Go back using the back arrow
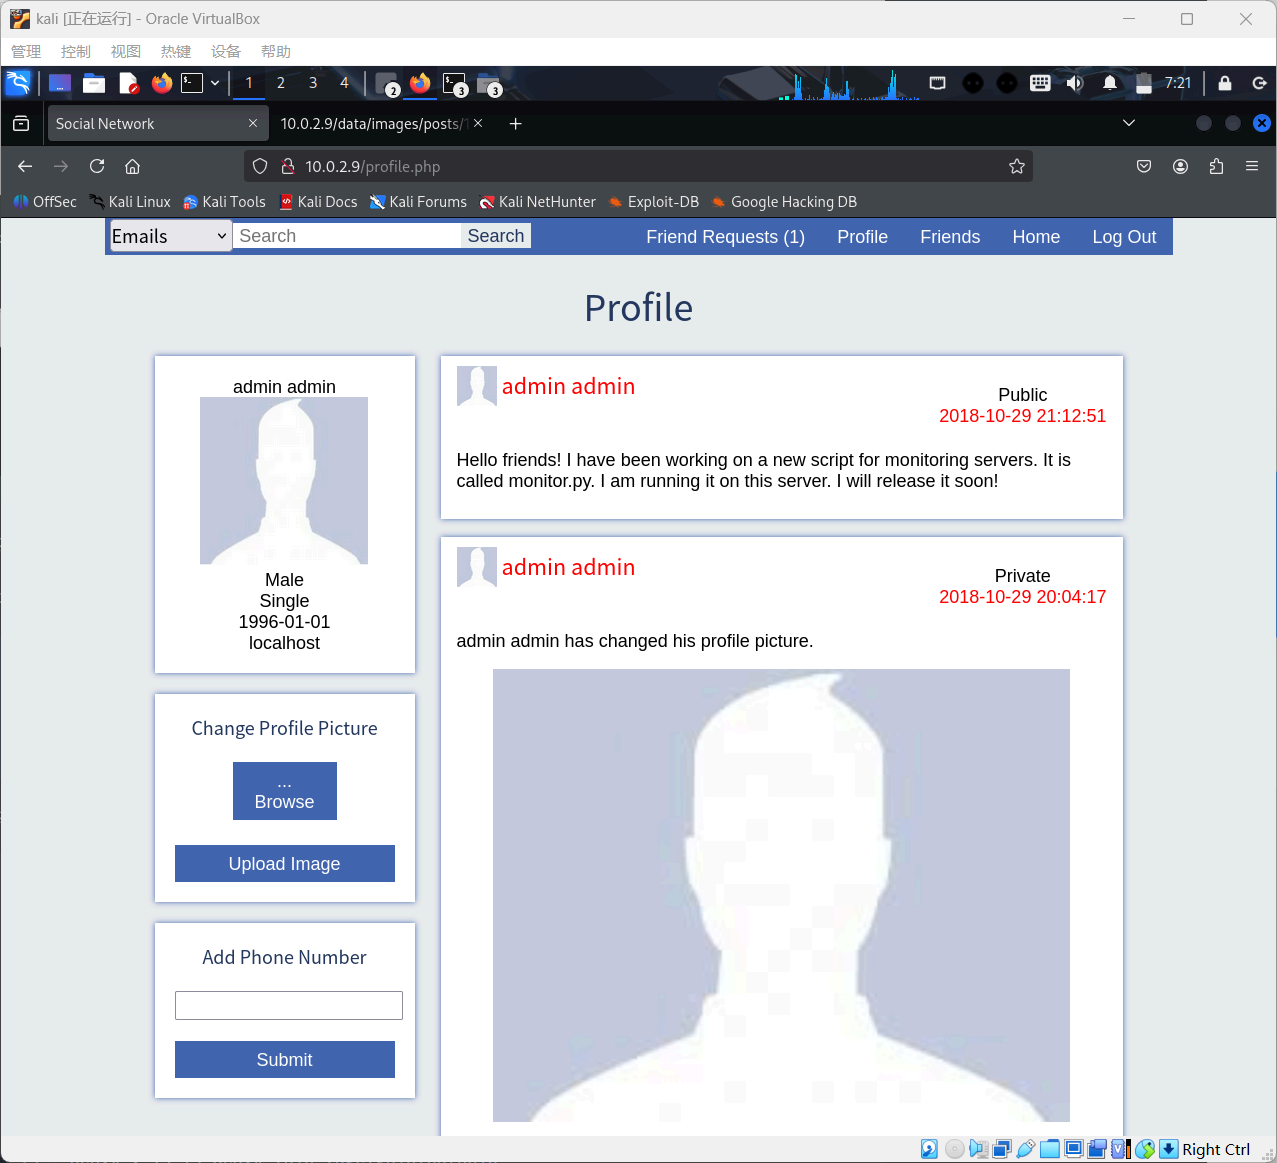Image resolution: width=1277 pixels, height=1163 pixels. (x=25, y=166)
